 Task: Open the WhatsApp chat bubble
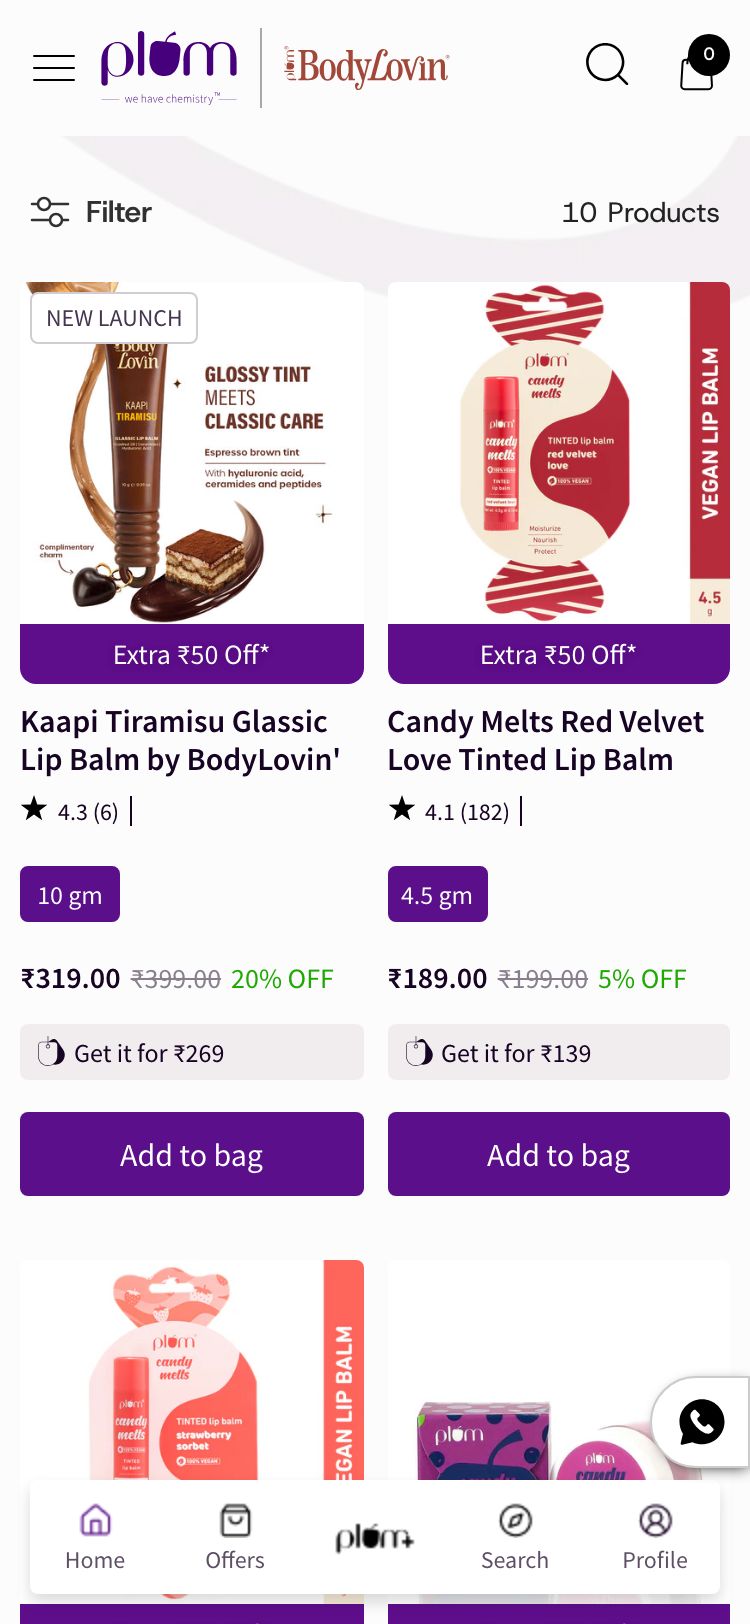[700, 1422]
